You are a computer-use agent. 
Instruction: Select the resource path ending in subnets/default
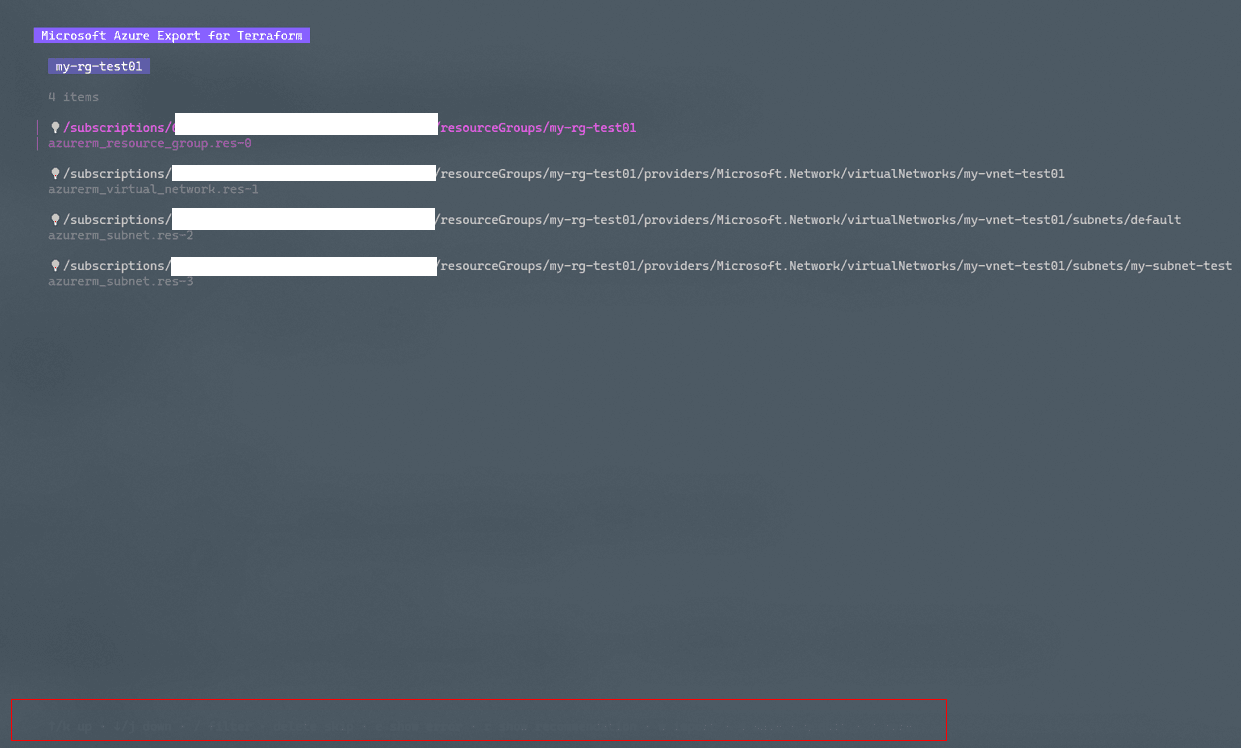[622, 220]
